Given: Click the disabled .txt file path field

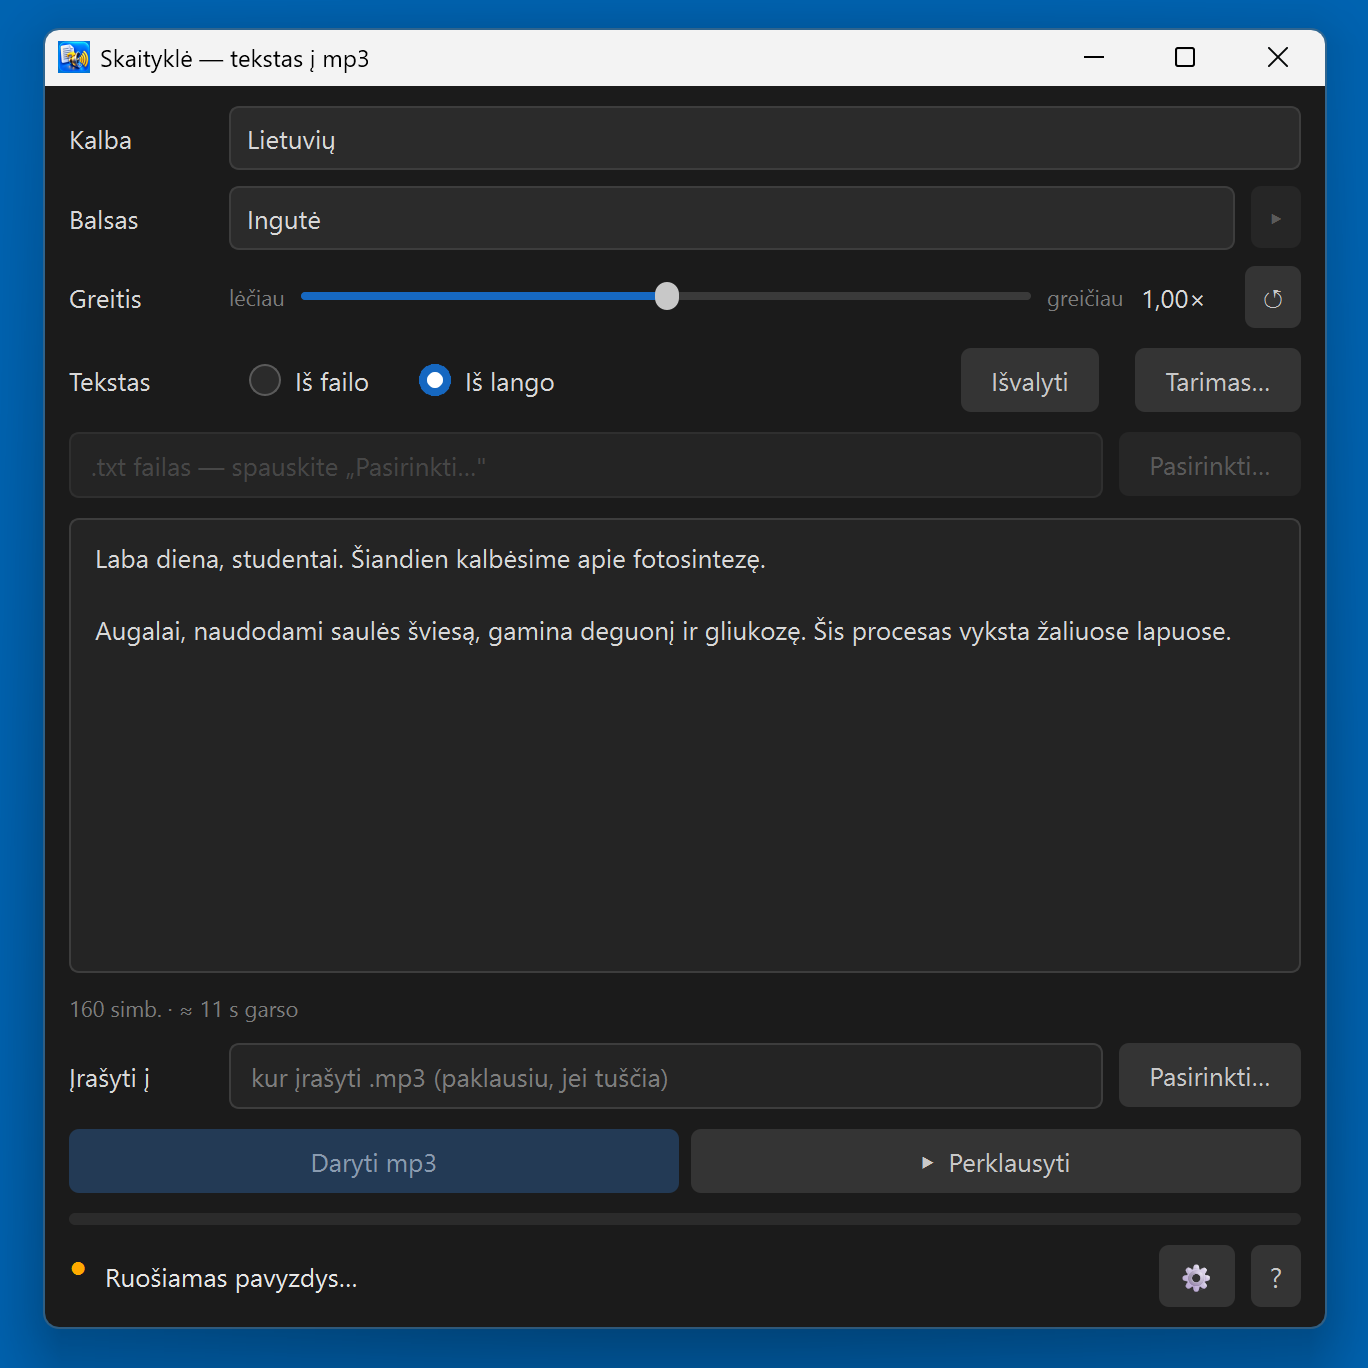Looking at the screenshot, I should [x=586, y=466].
